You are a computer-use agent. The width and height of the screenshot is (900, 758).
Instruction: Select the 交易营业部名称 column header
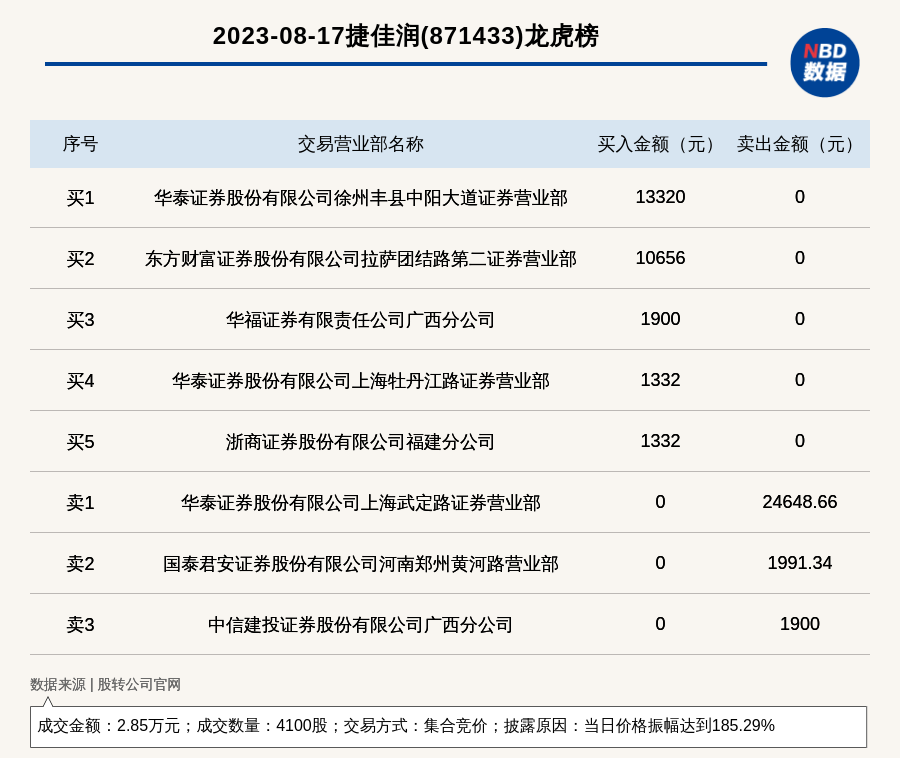360,144
